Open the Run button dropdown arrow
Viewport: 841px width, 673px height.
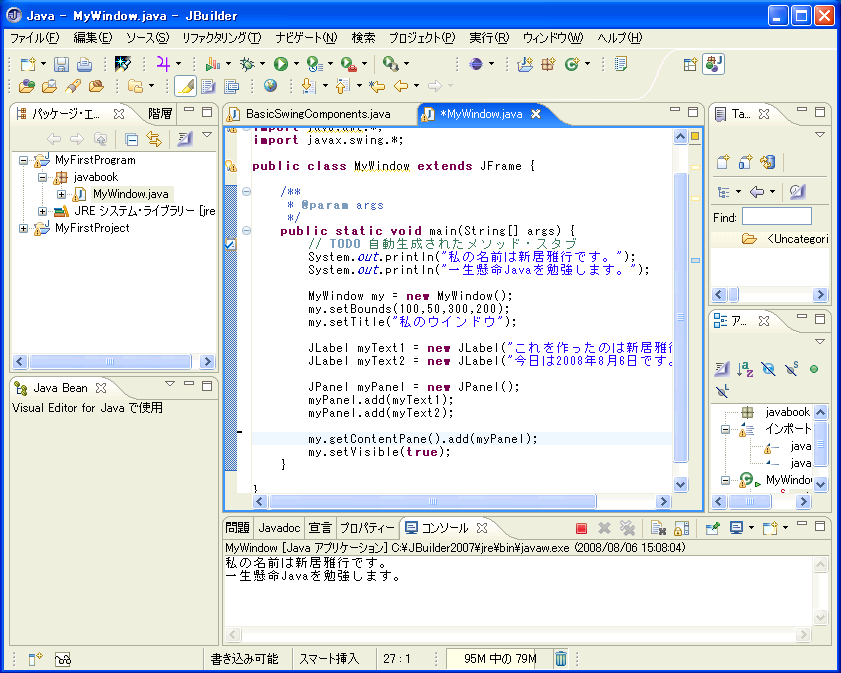[297, 64]
